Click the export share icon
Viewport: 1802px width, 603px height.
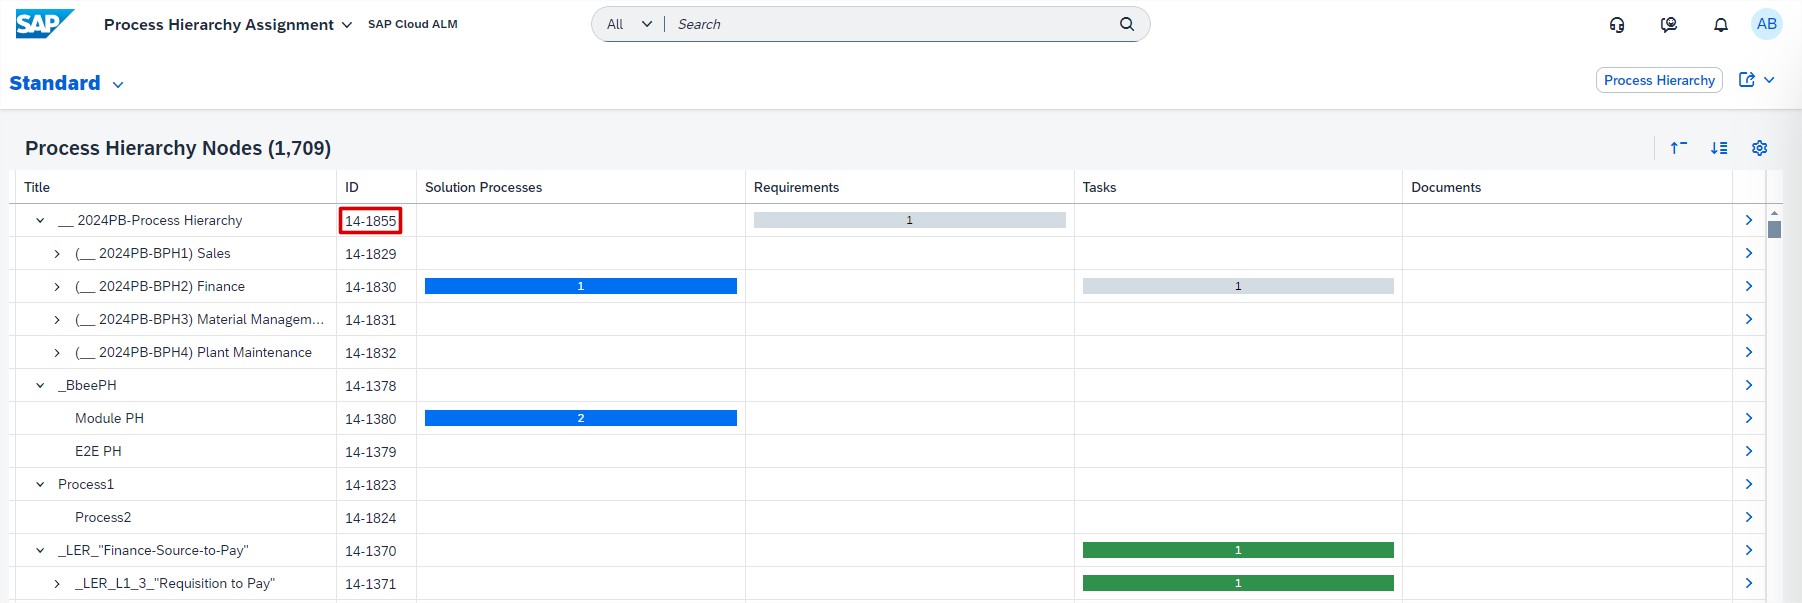[x=1747, y=80]
